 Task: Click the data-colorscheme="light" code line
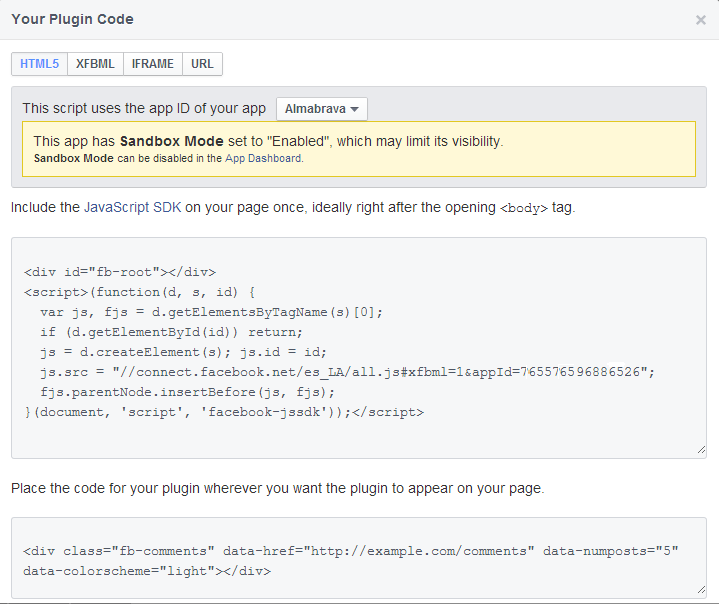point(147,571)
